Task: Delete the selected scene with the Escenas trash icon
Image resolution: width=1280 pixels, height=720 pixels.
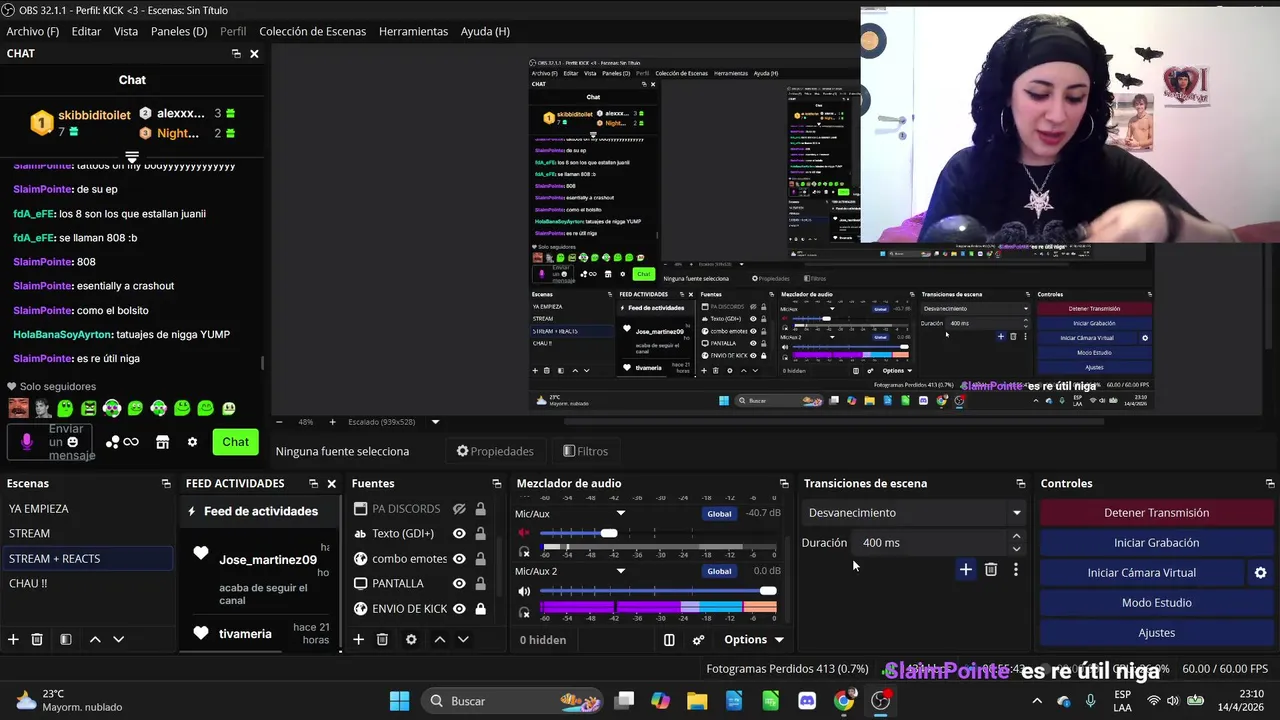Action: tap(37, 639)
